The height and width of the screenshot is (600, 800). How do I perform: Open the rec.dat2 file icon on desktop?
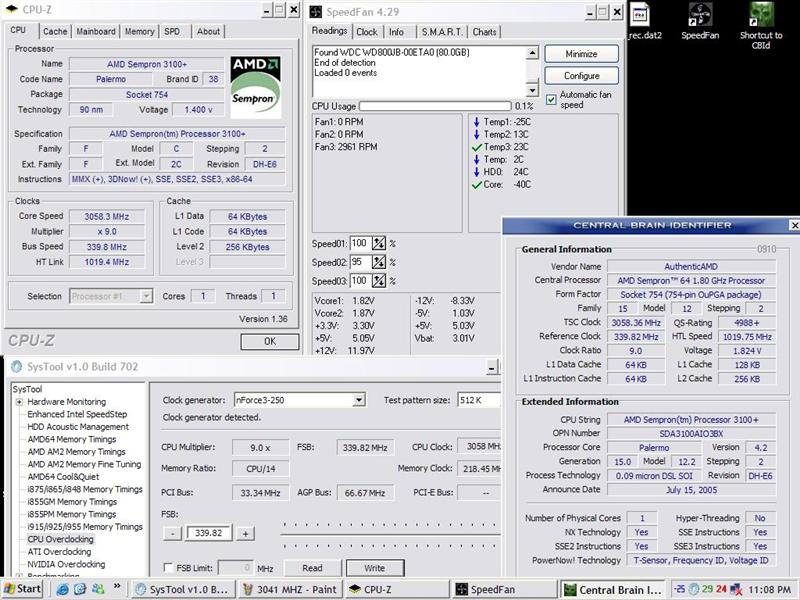(x=640, y=15)
